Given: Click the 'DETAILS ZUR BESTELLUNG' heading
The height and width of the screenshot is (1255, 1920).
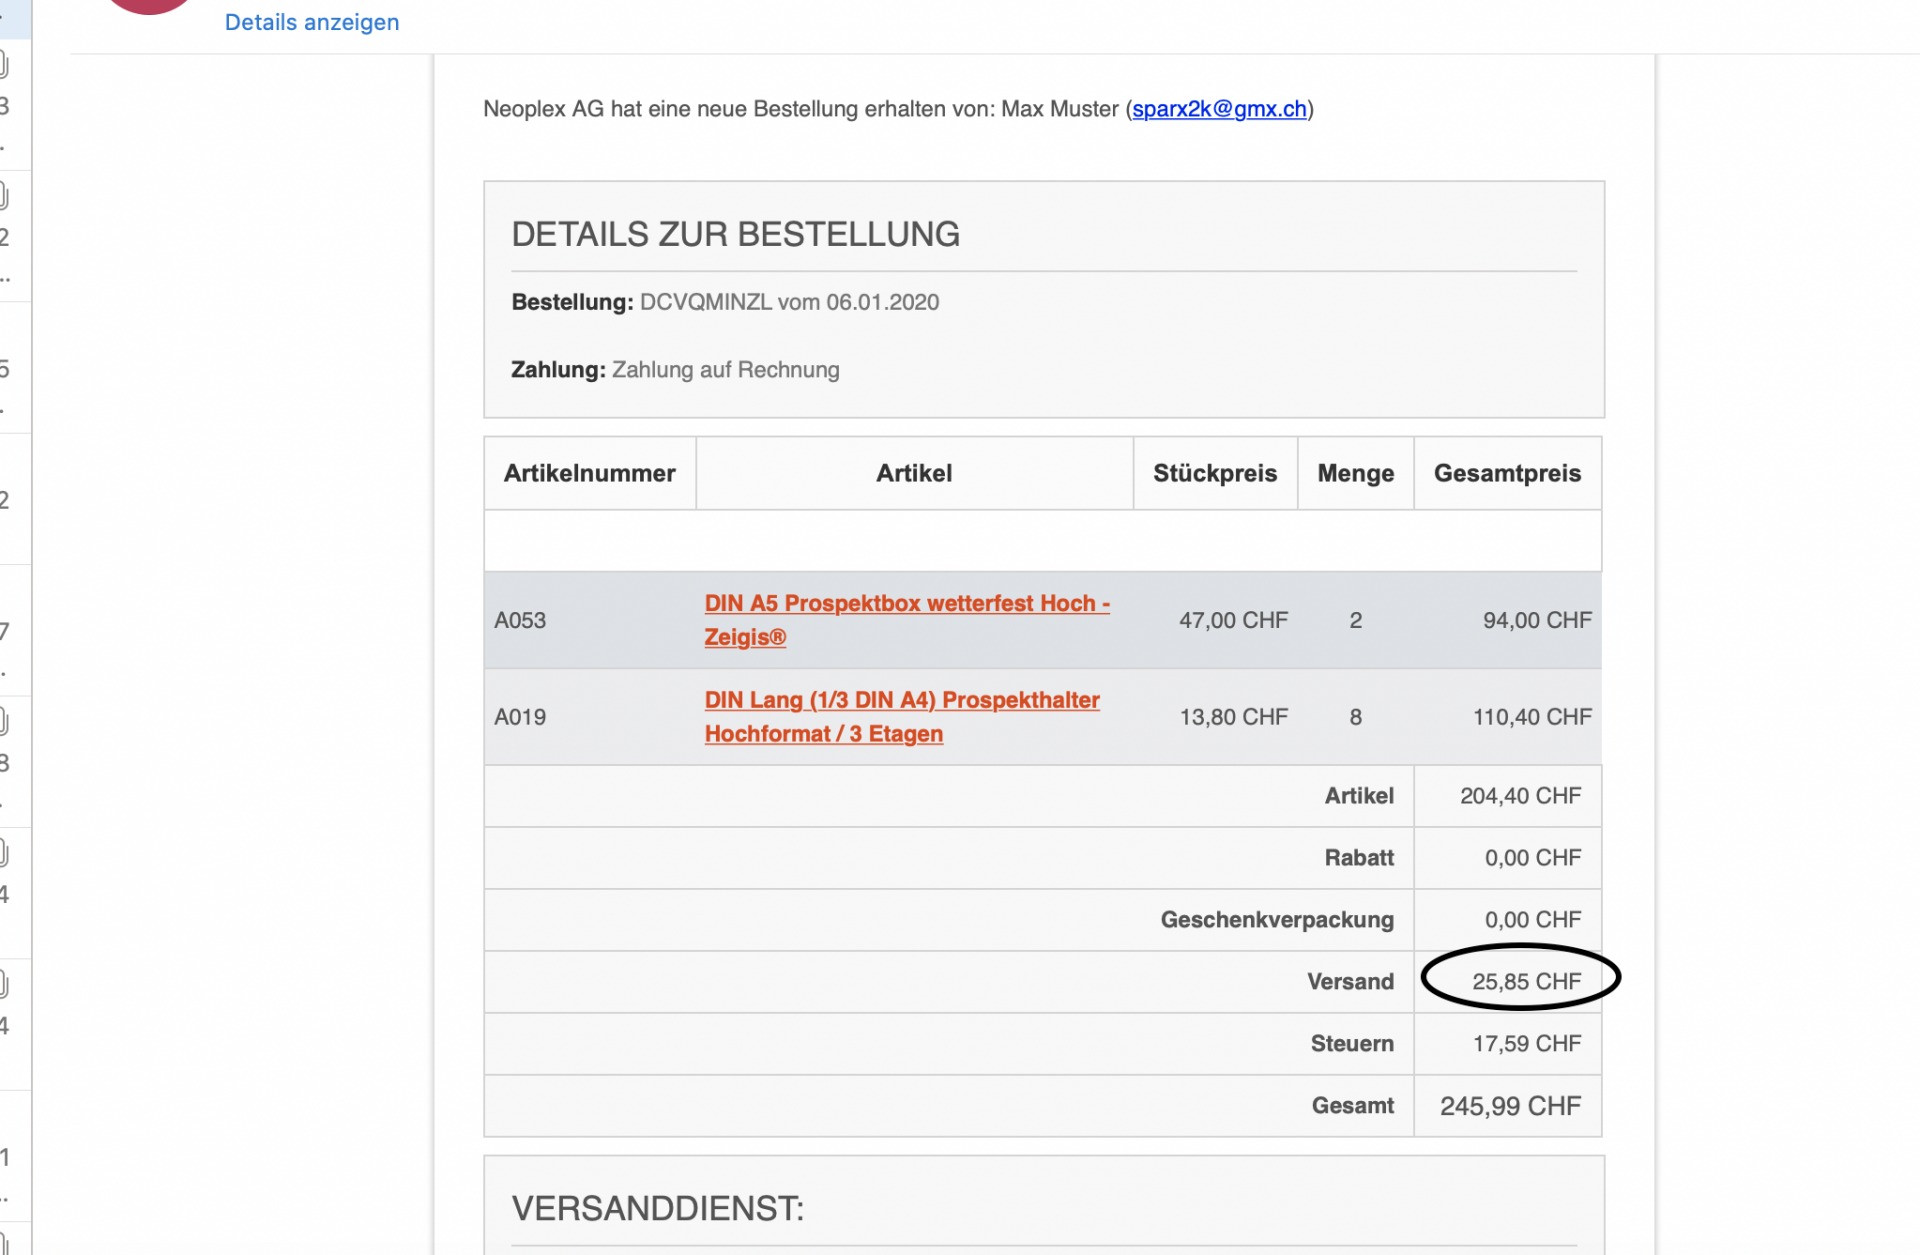Looking at the screenshot, I should 735,234.
